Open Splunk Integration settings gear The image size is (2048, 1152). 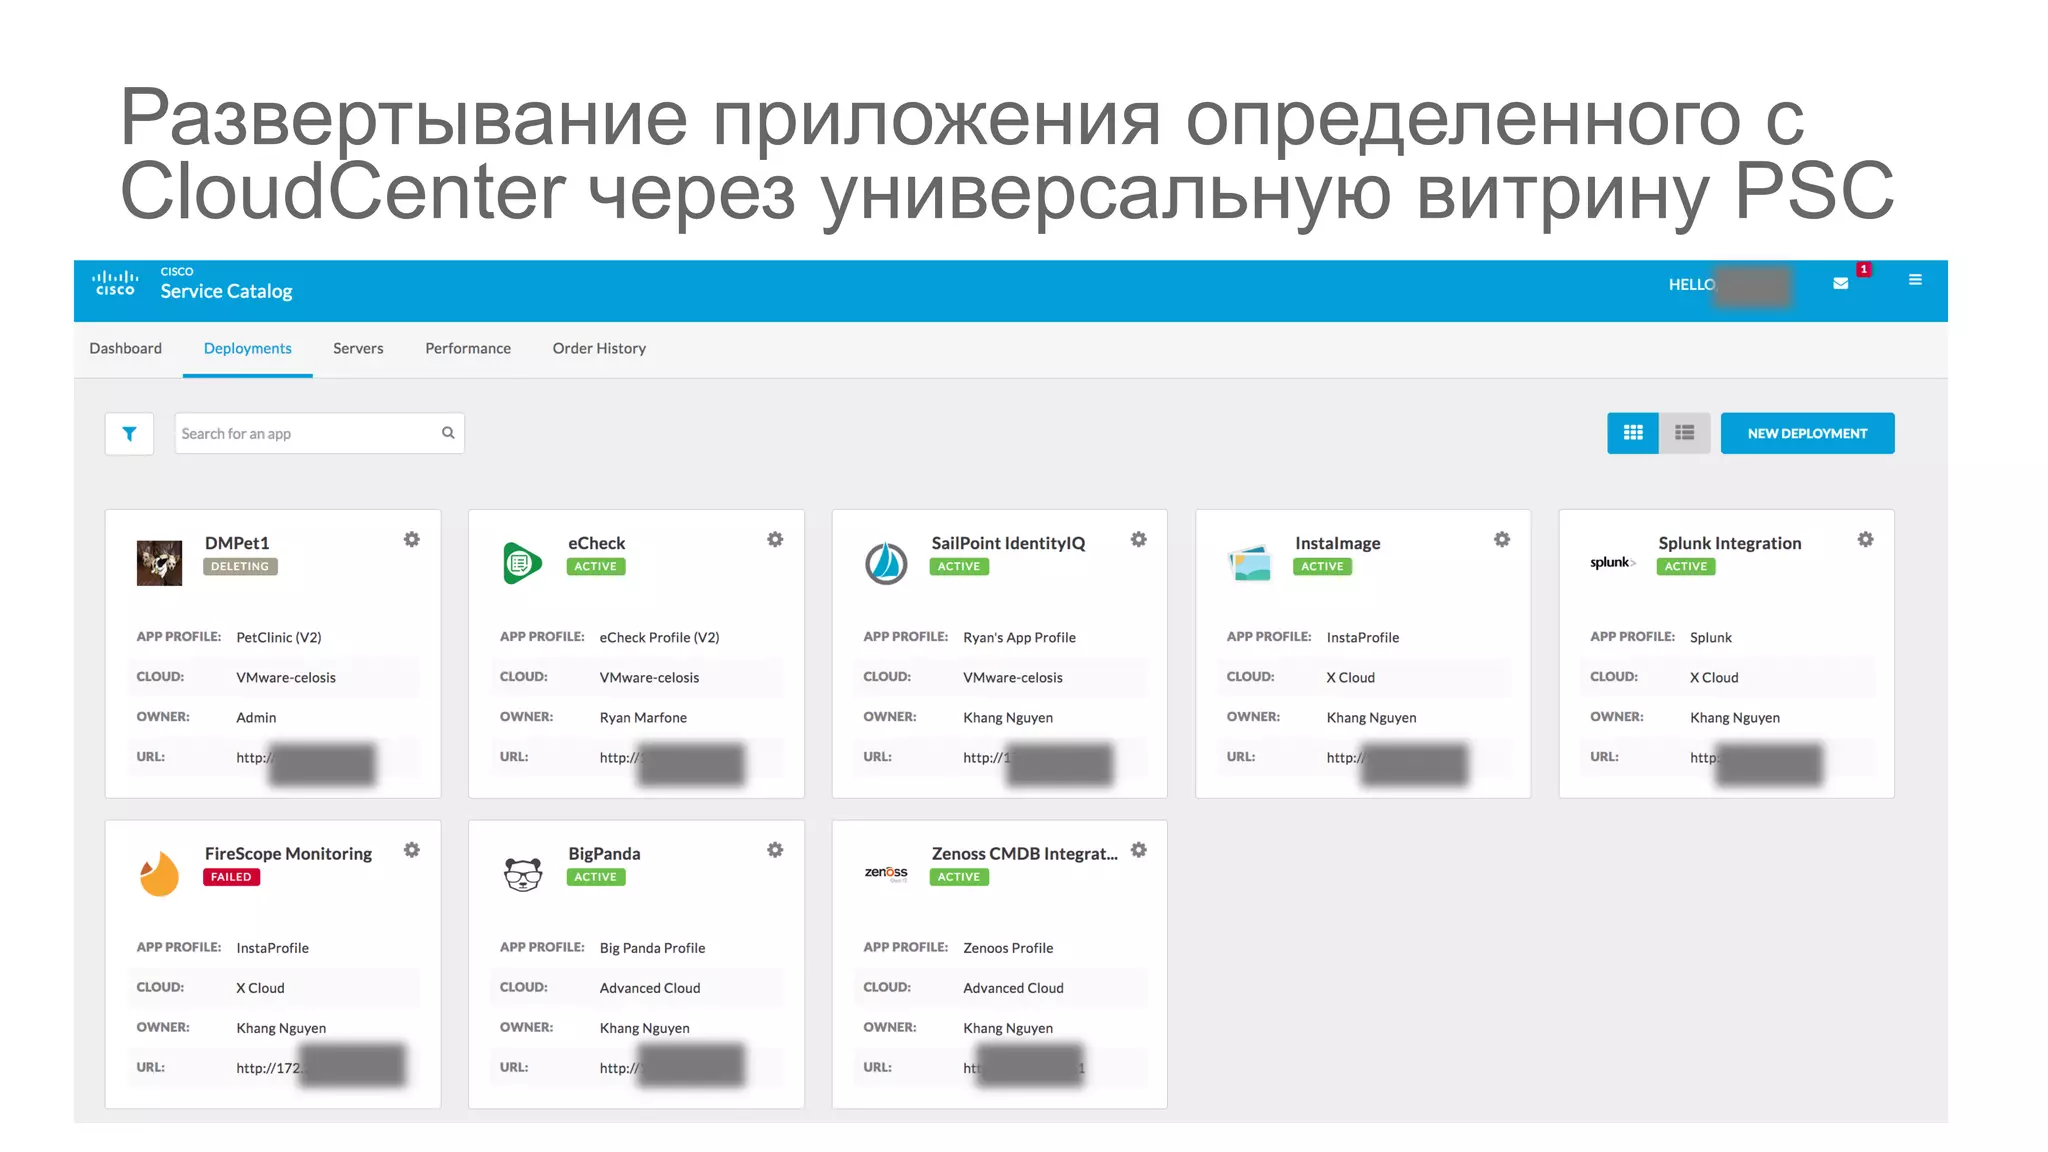tap(1865, 539)
